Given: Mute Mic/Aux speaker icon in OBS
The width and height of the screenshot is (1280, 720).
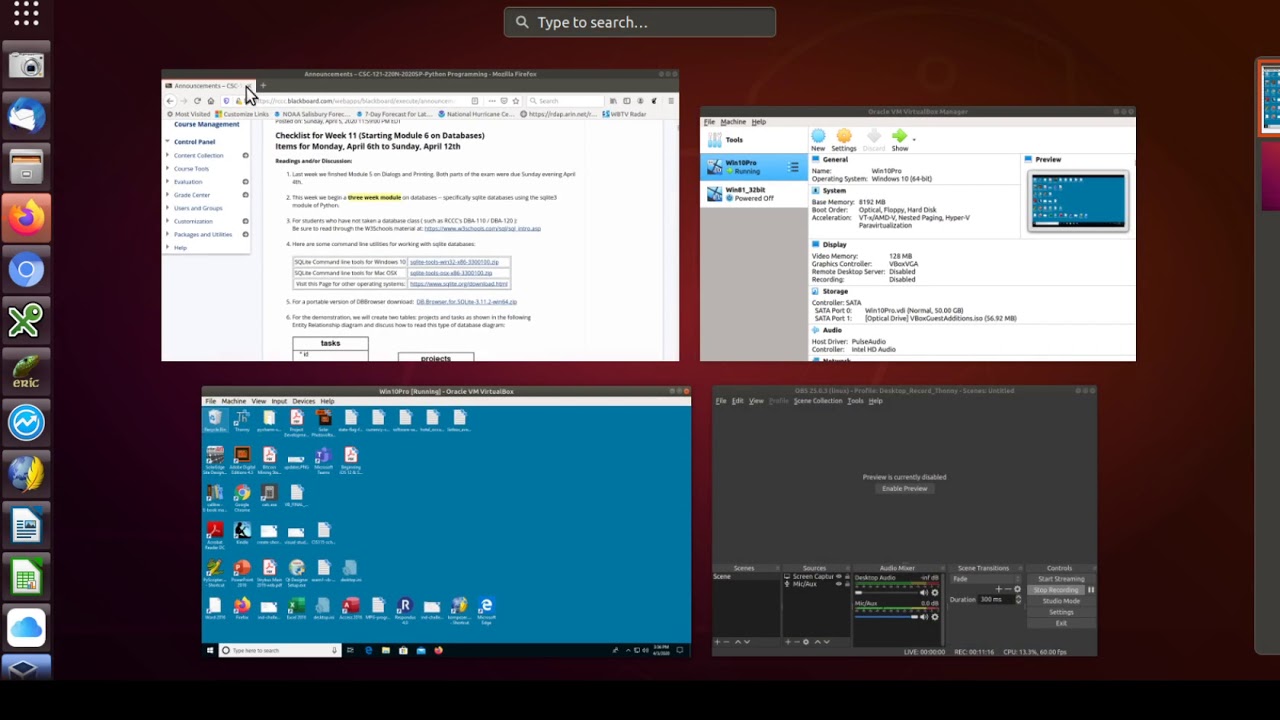Looking at the screenshot, I should tap(924, 617).
